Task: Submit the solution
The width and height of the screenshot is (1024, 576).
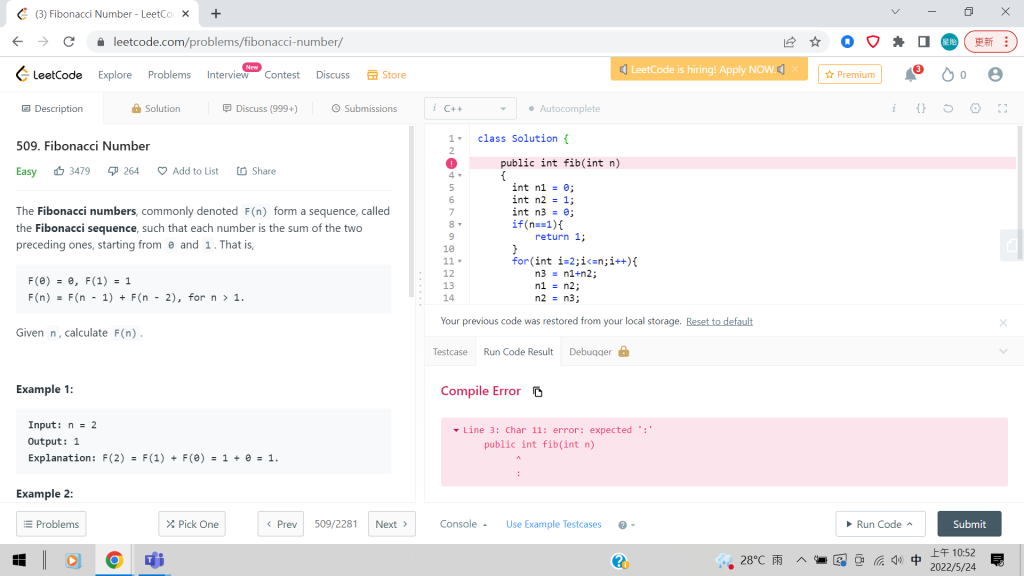Action: click(x=969, y=524)
